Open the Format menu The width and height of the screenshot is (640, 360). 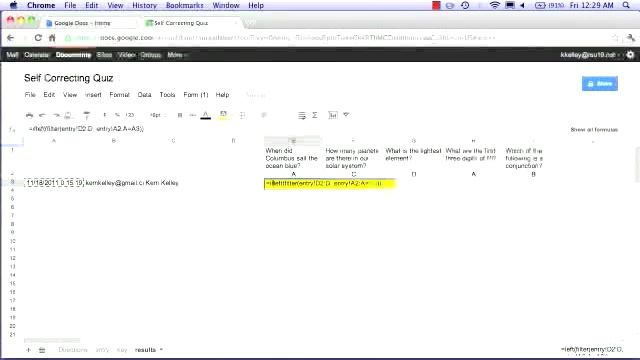[x=119, y=95]
